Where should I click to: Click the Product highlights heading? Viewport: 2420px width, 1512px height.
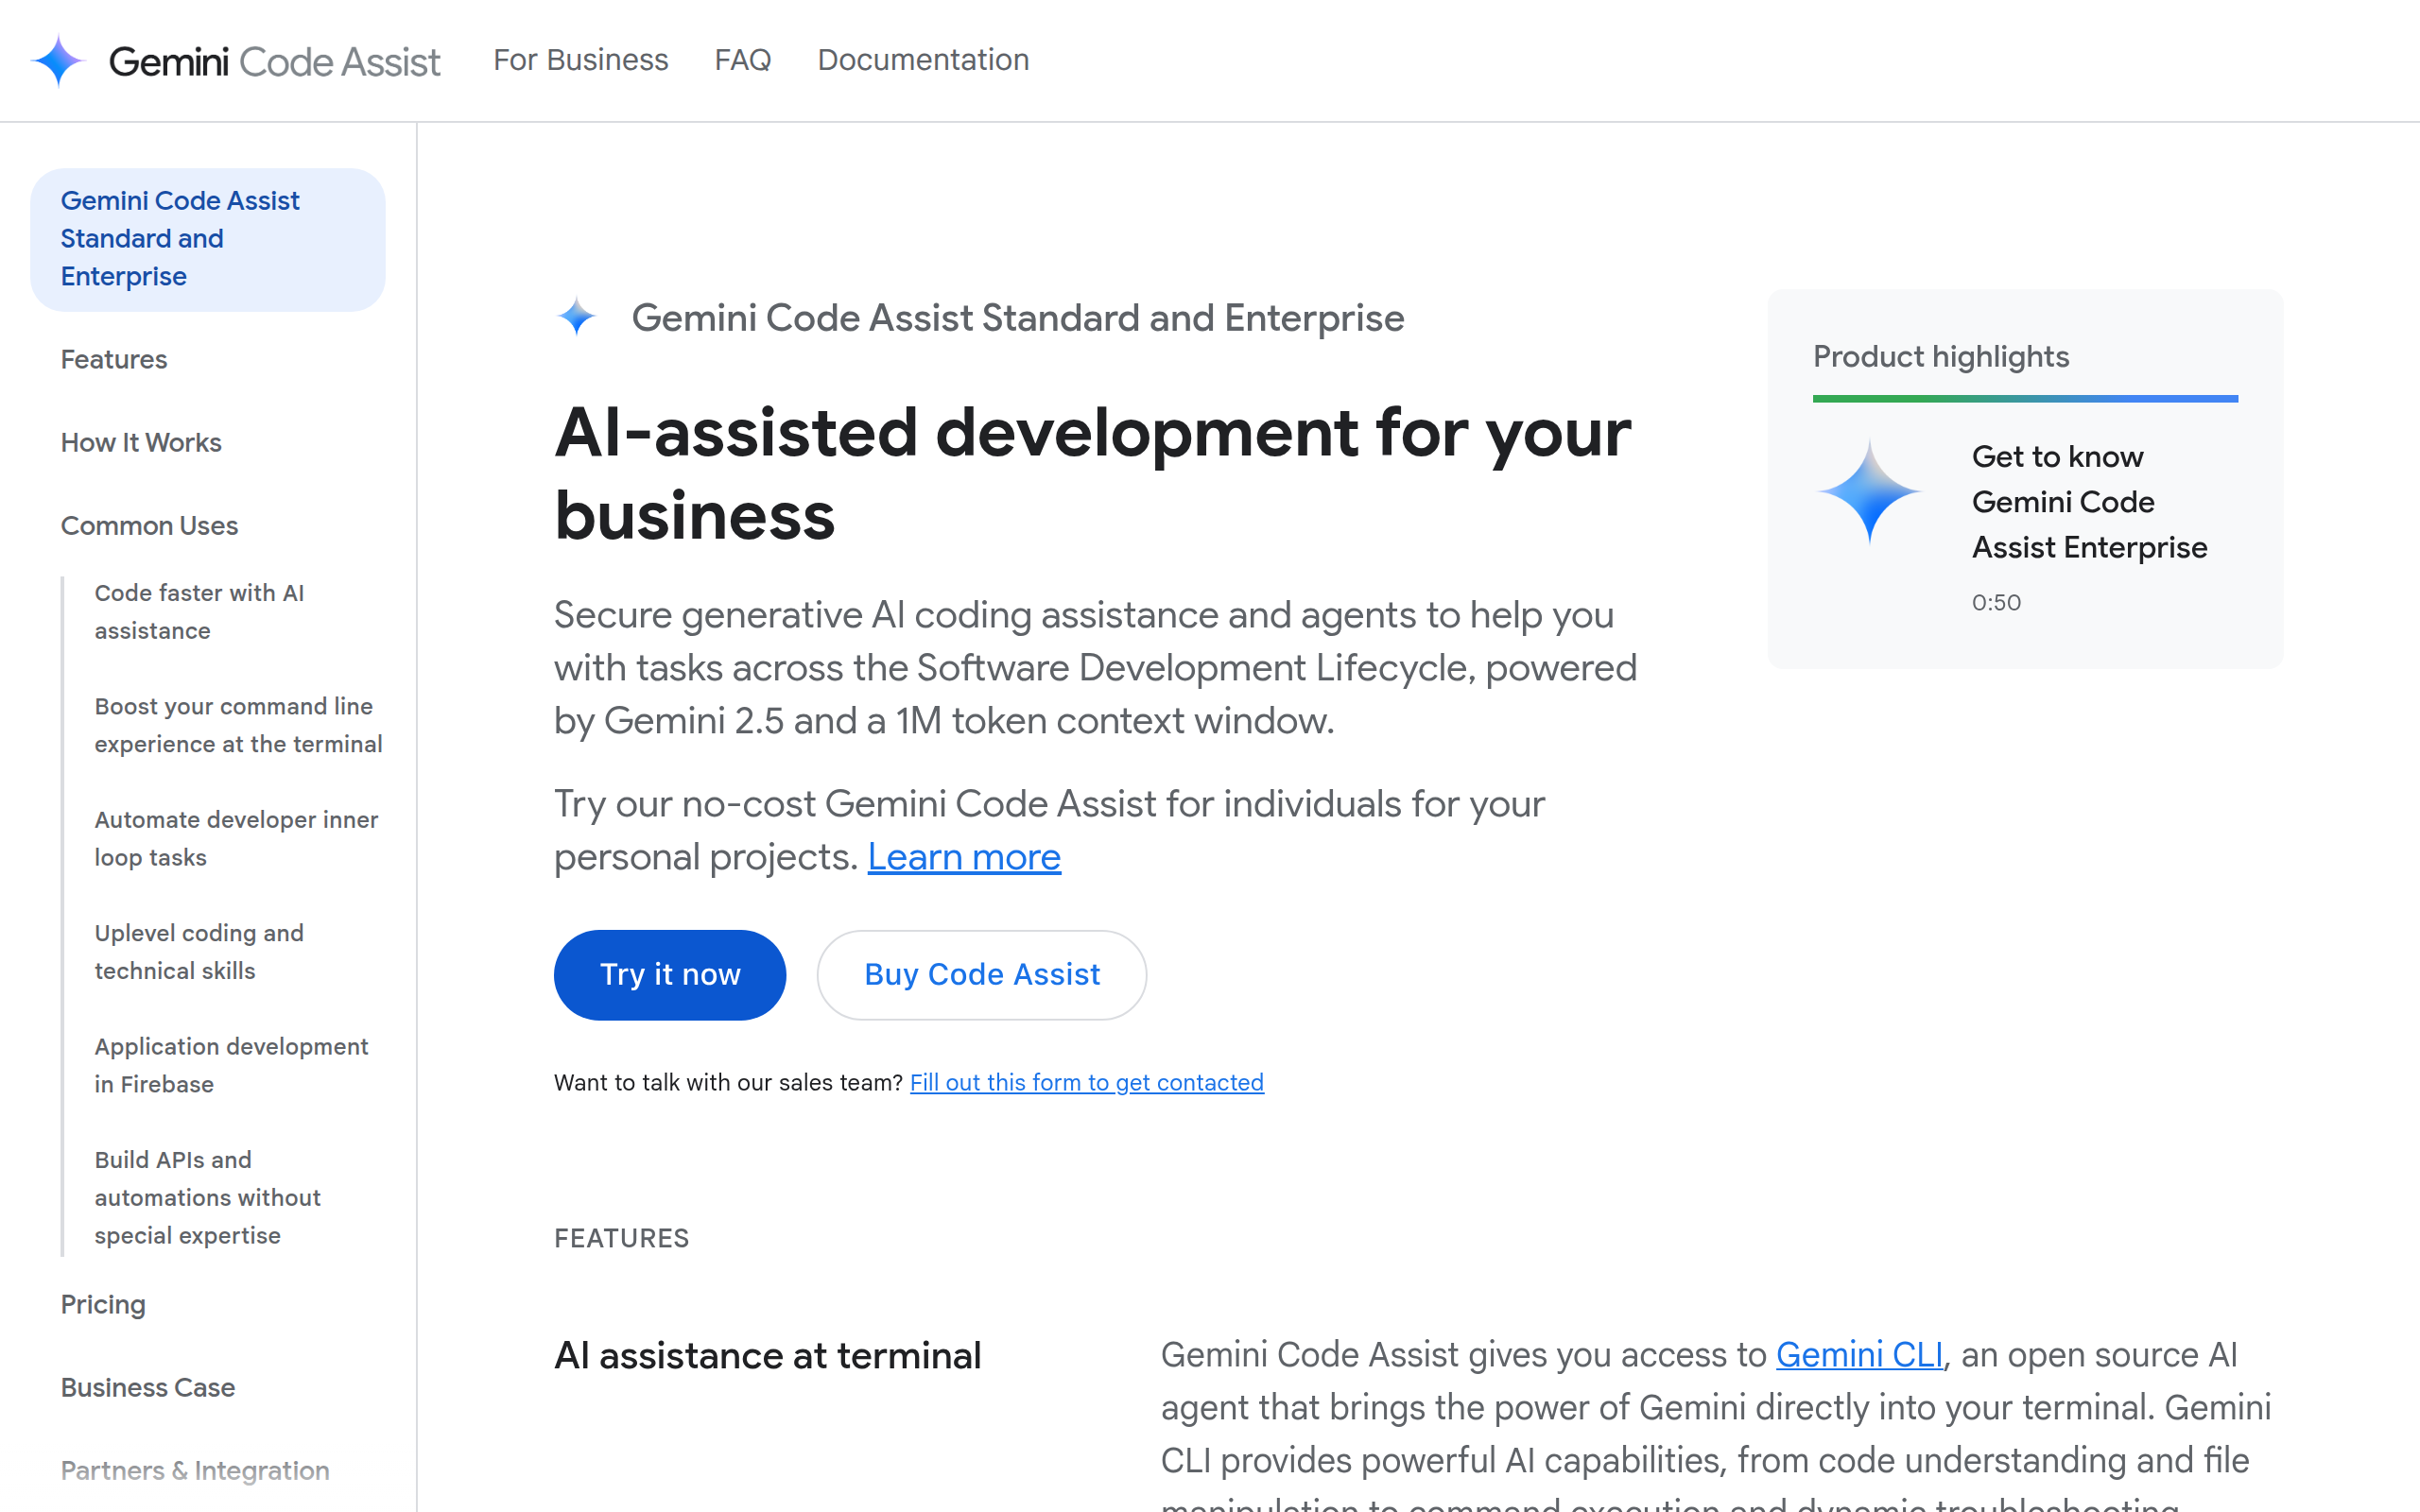tap(1941, 357)
